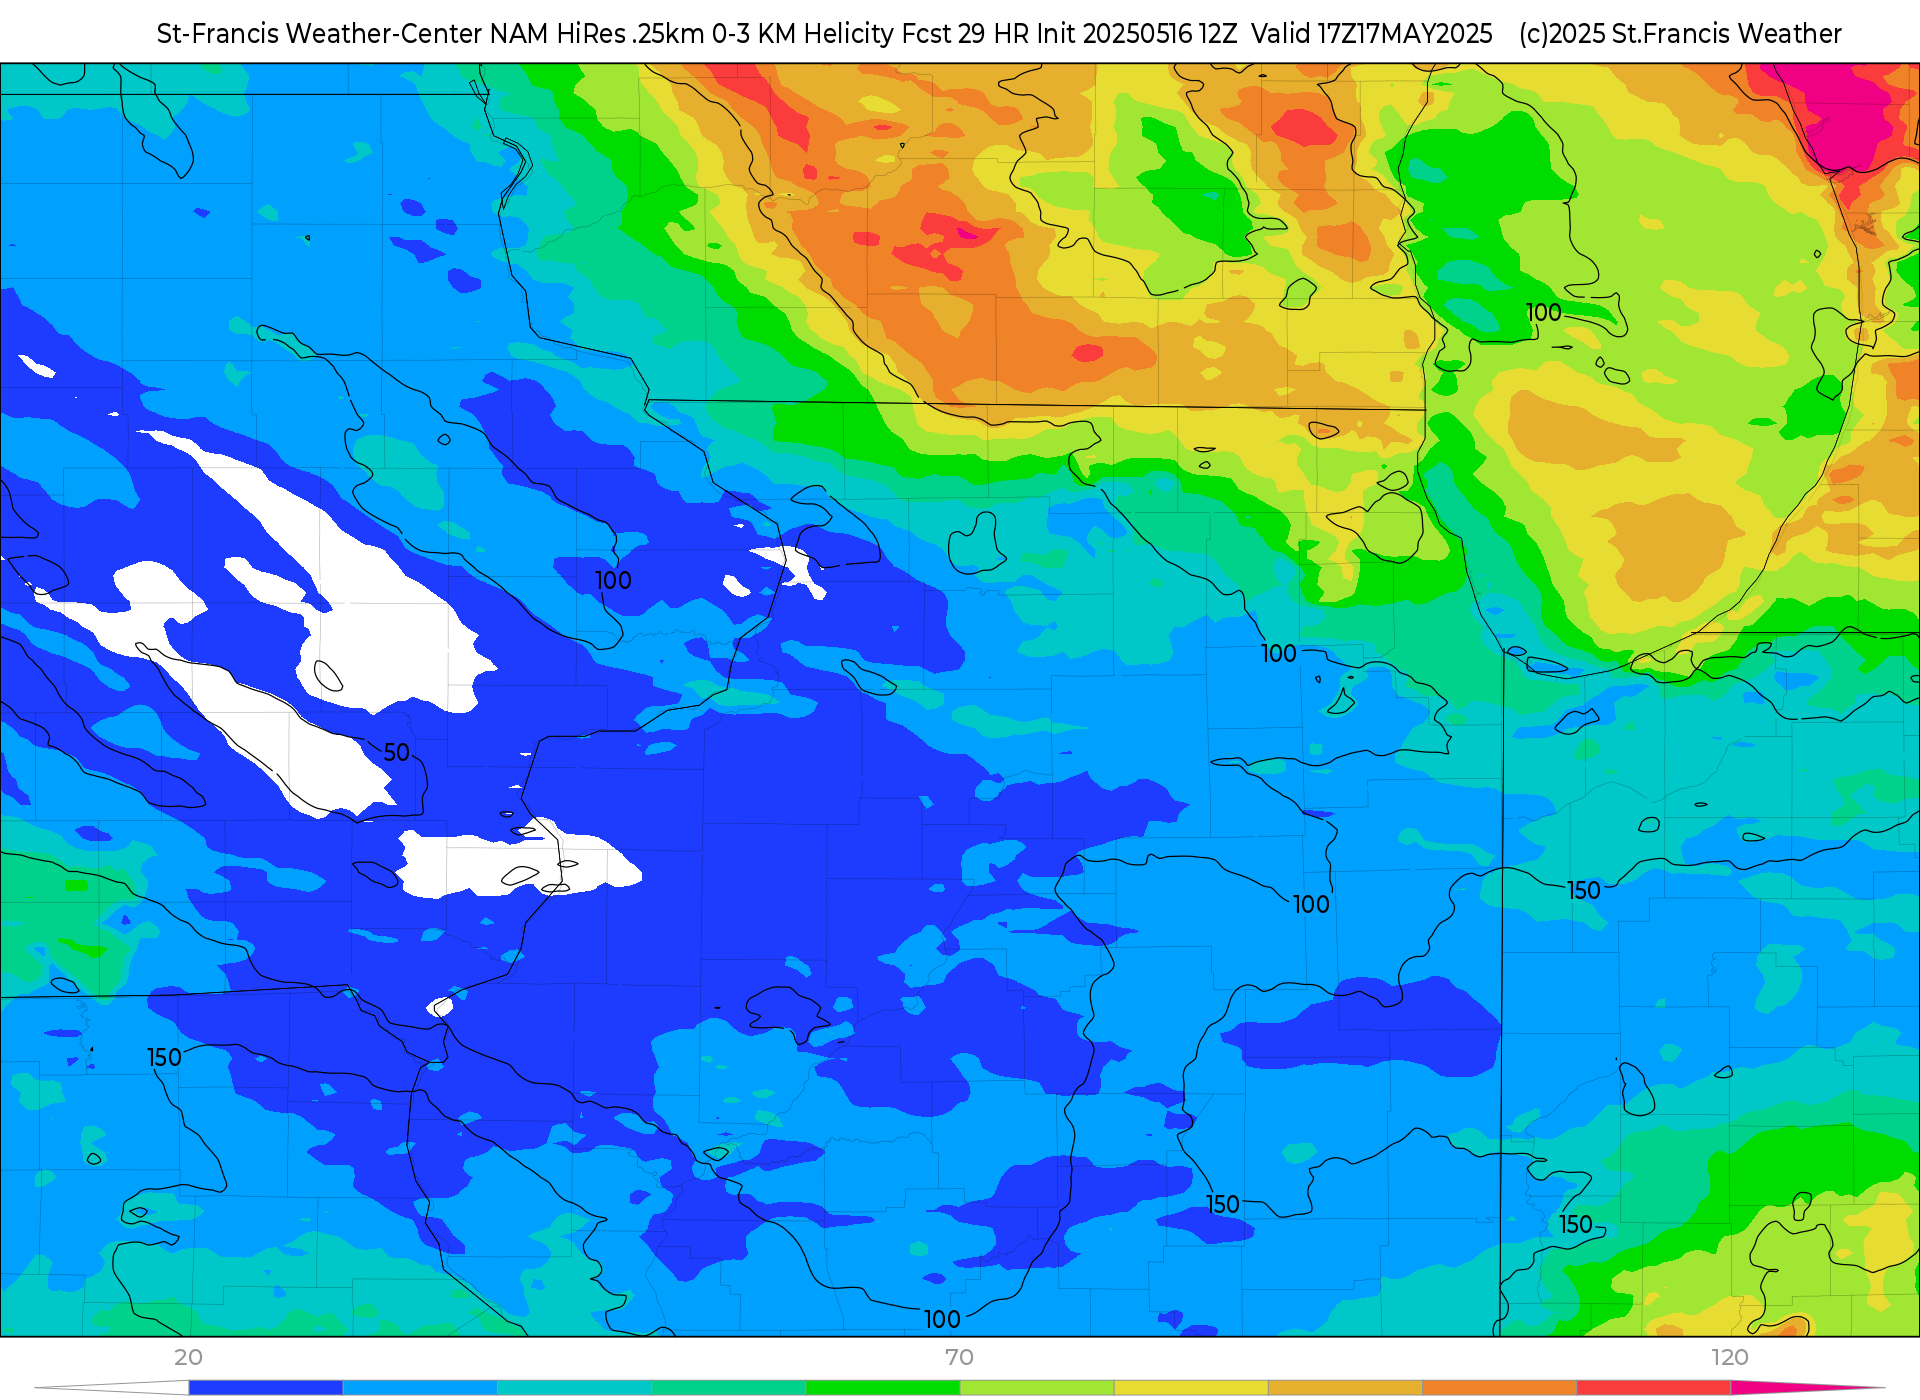Click the pure green color bar segment
1920x1400 pixels.
pyautogui.click(x=883, y=1388)
